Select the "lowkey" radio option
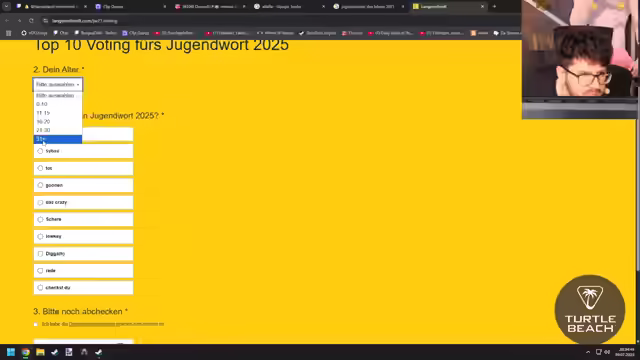Image resolution: width=640 pixels, height=360 pixels. click(x=83, y=236)
